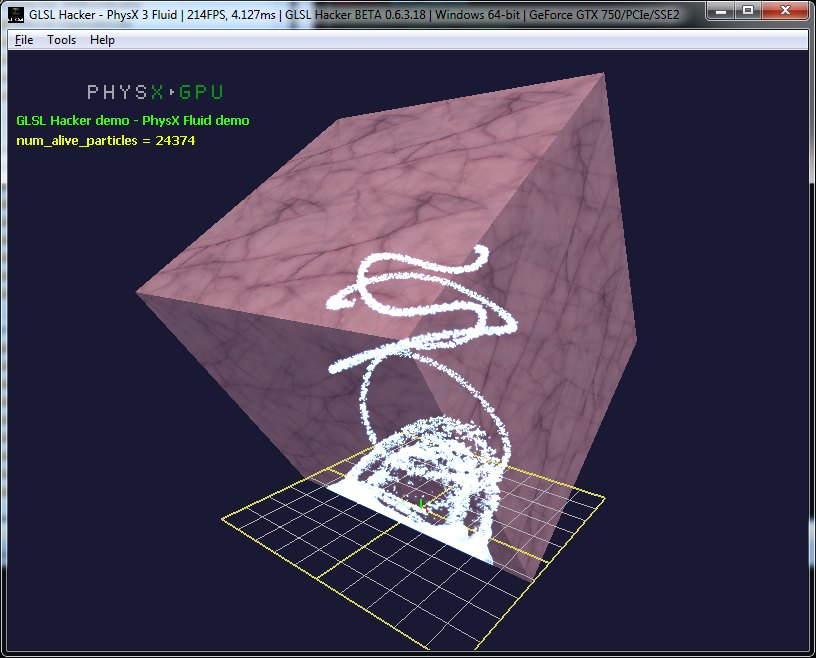Screen dimensions: 816x658
Task: Click the 'num_alive_particles = 24374' readout
Action: pos(106,141)
